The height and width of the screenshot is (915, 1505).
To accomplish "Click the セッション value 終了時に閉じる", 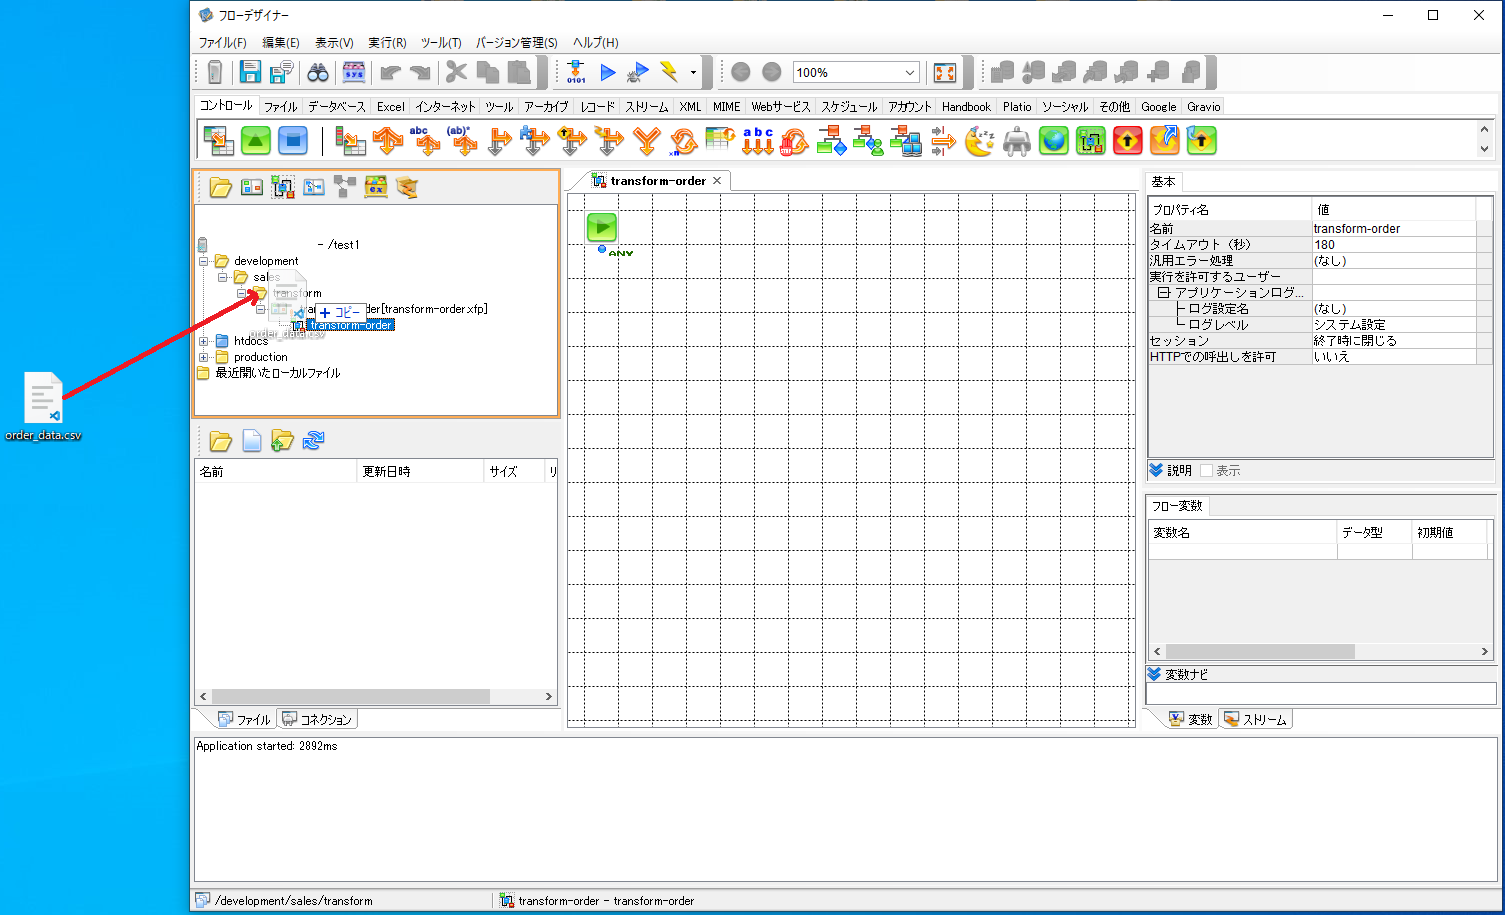I will [x=1394, y=341].
